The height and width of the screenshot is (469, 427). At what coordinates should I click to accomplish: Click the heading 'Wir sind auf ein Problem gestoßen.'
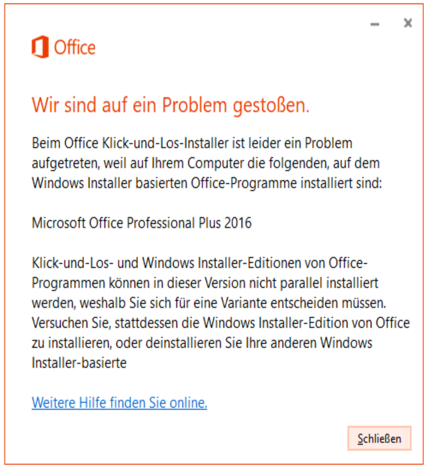pyautogui.click(x=171, y=105)
